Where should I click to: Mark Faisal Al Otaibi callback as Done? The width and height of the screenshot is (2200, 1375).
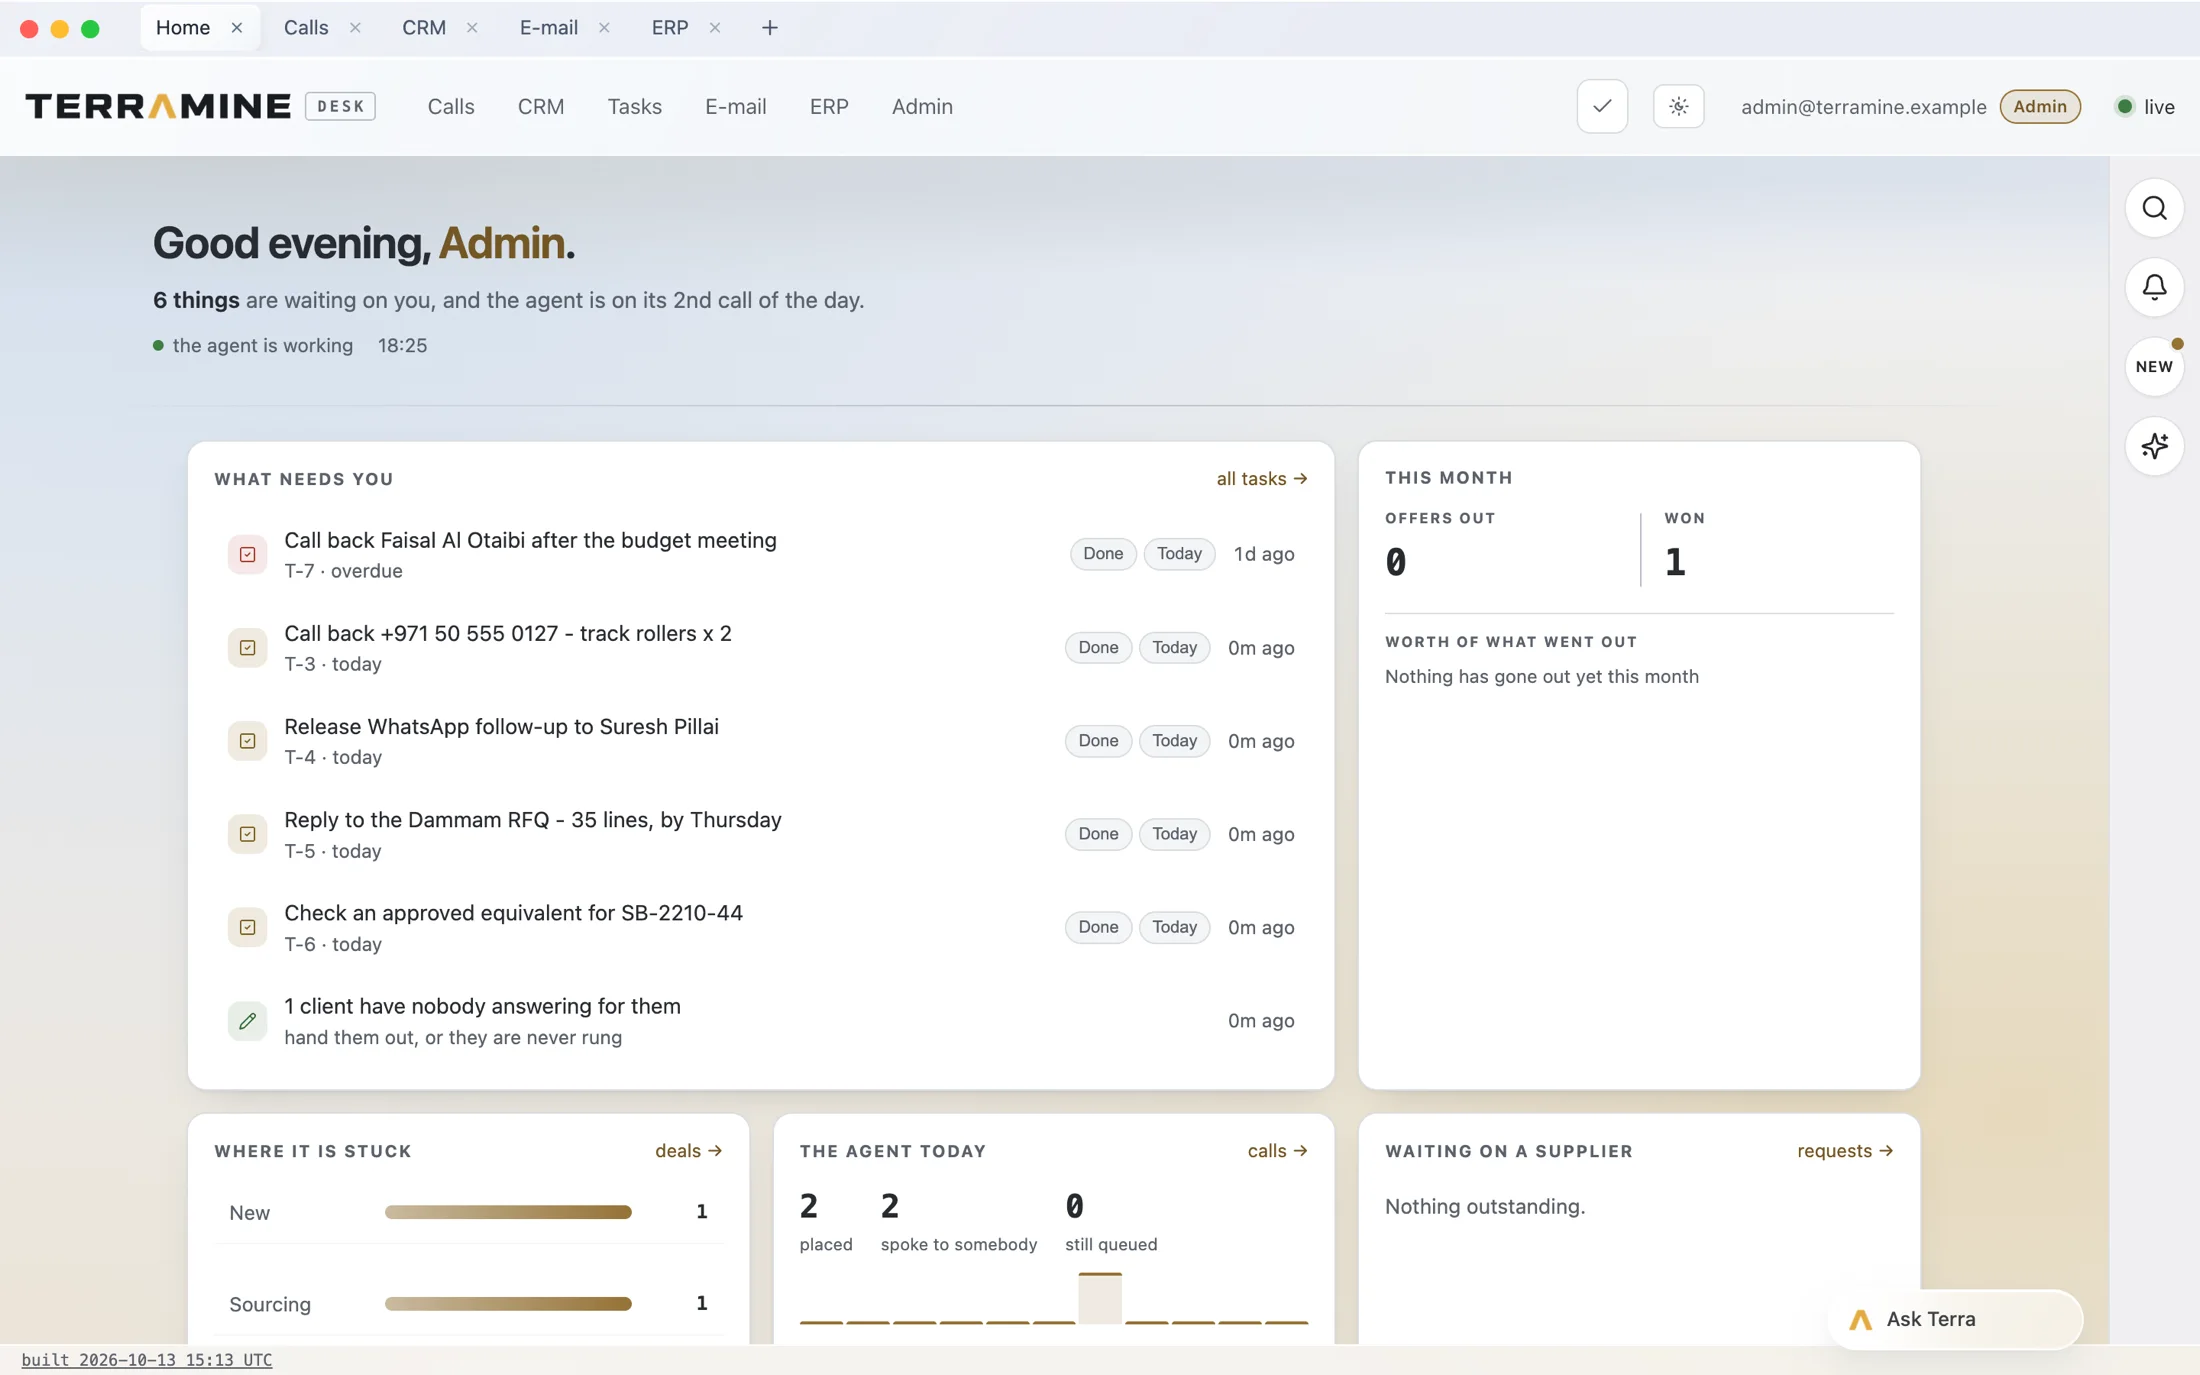click(x=1103, y=554)
